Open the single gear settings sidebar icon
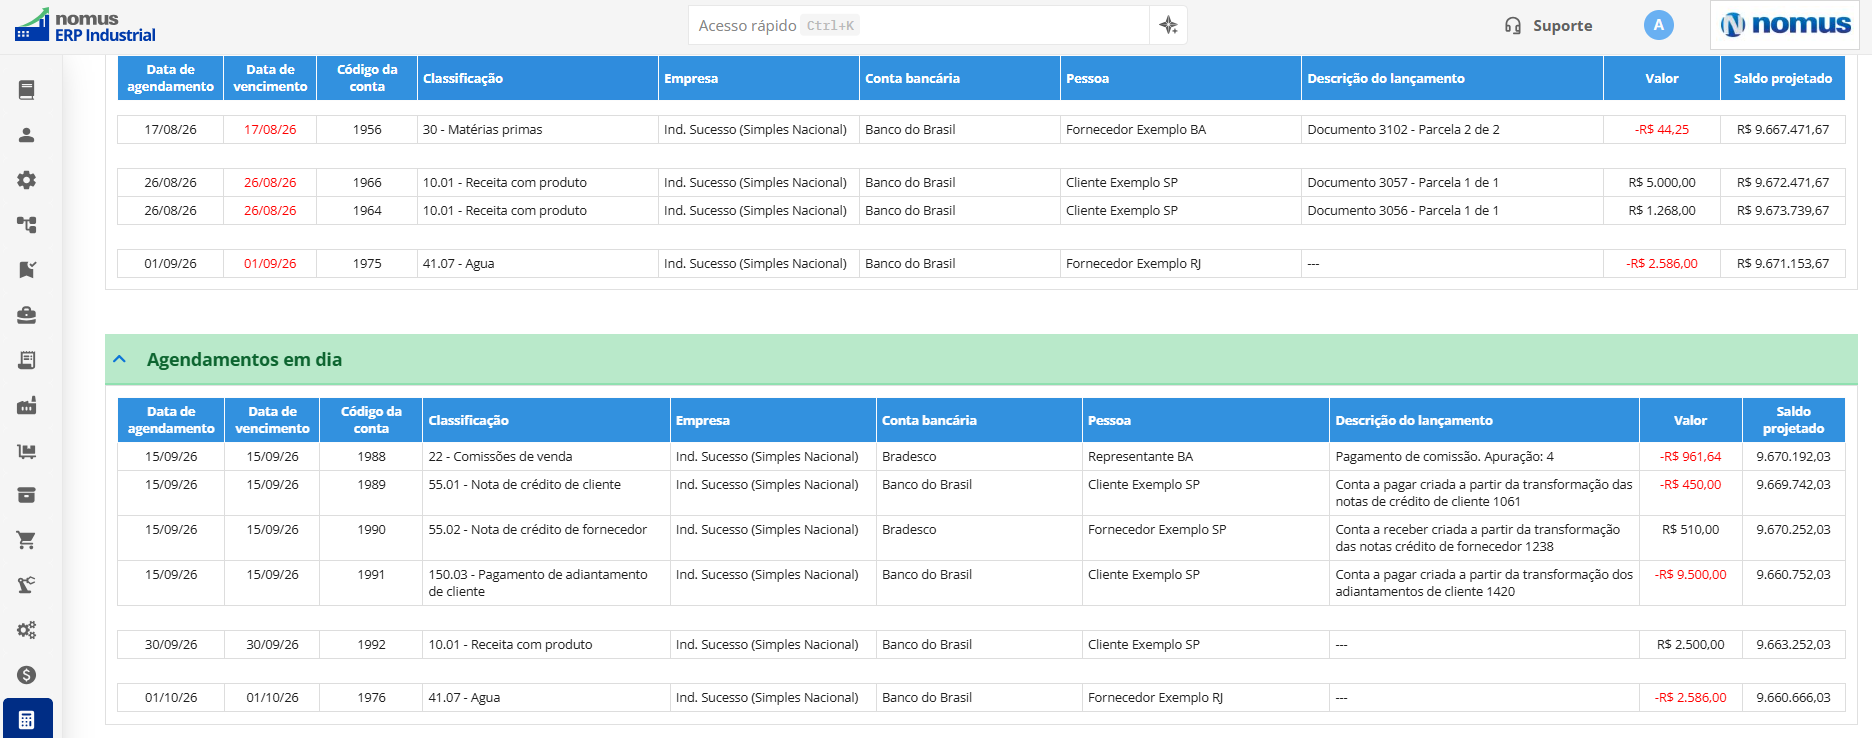The image size is (1872, 738). pyautogui.click(x=27, y=180)
